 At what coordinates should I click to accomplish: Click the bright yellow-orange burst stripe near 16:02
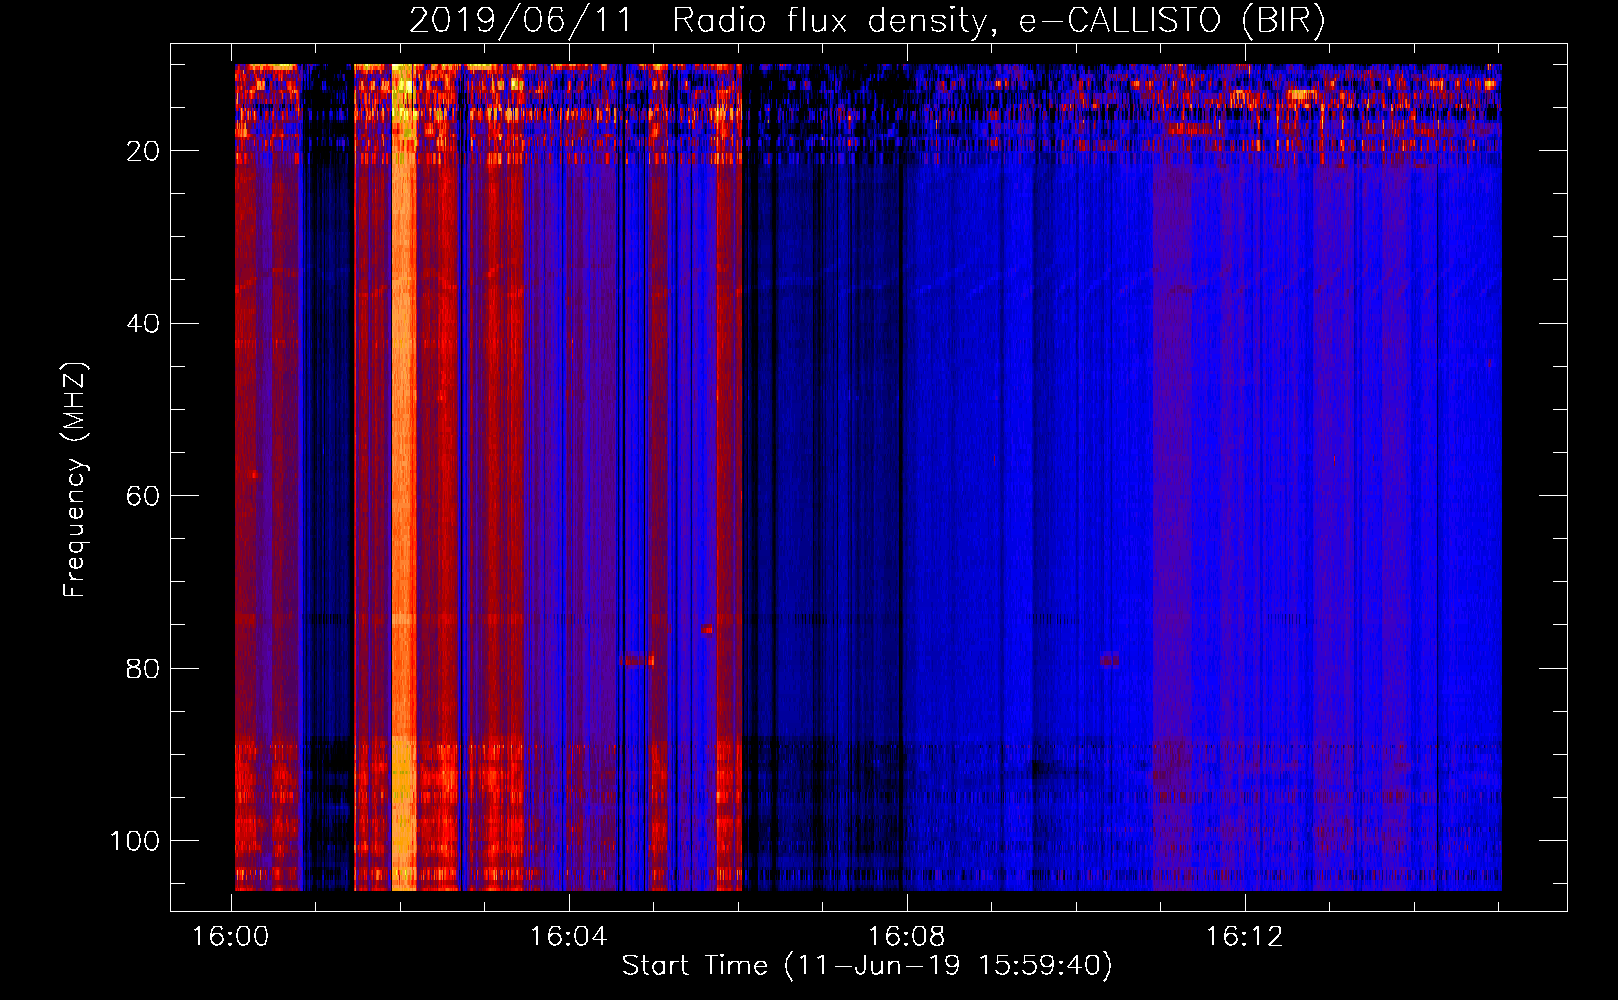pos(403,477)
